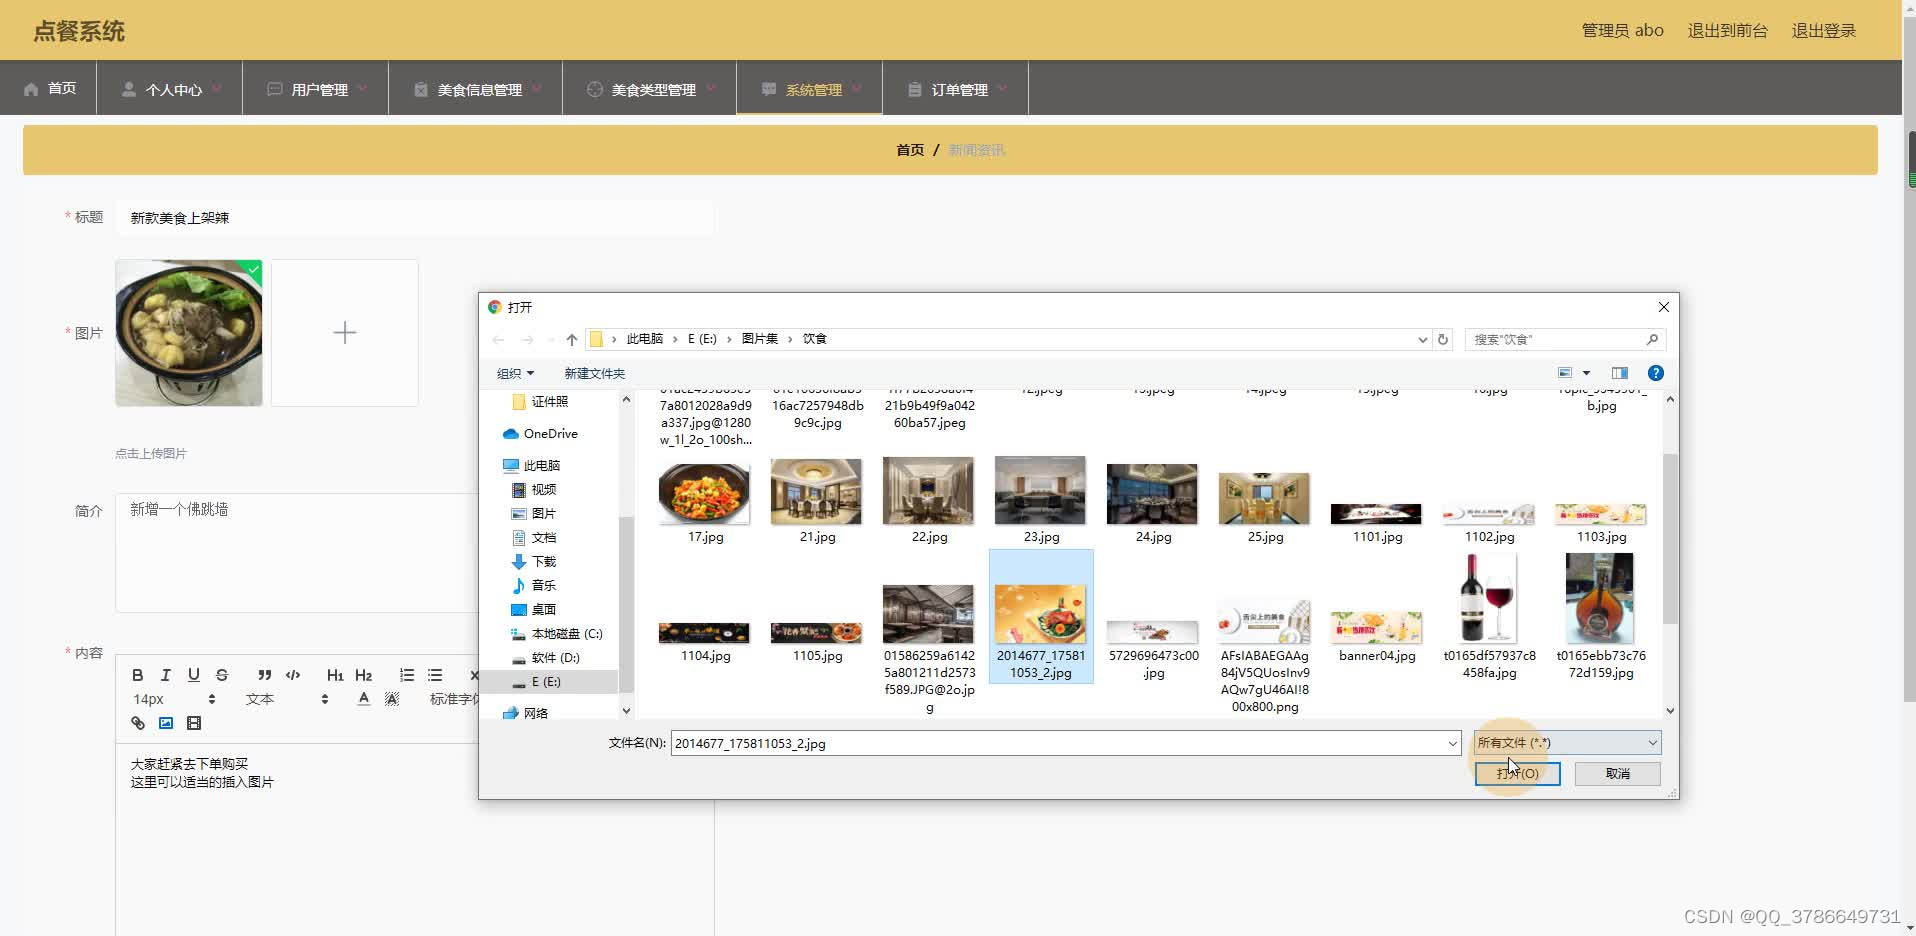Choose text background highlight color
This screenshot has width=1916, height=936.
pos(392,699)
